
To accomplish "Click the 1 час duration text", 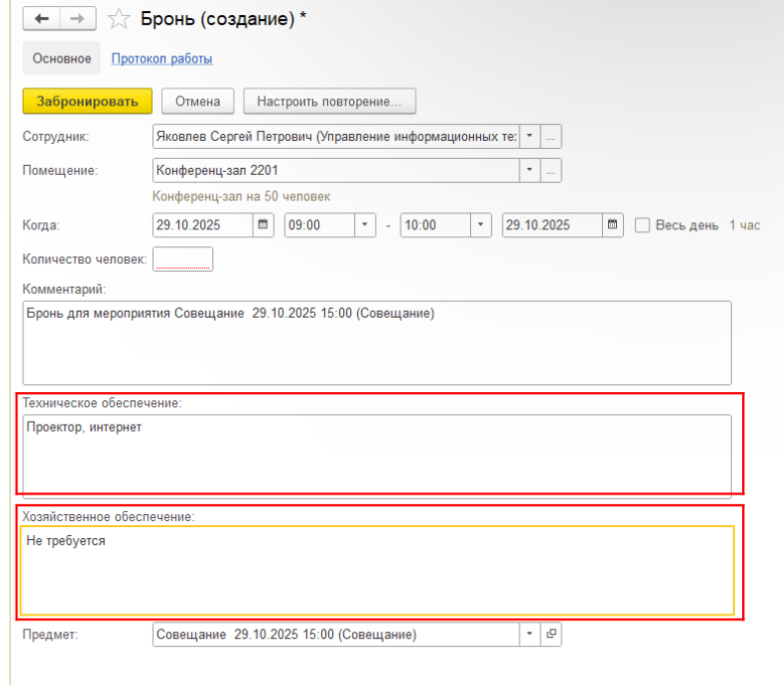I will tap(744, 225).
